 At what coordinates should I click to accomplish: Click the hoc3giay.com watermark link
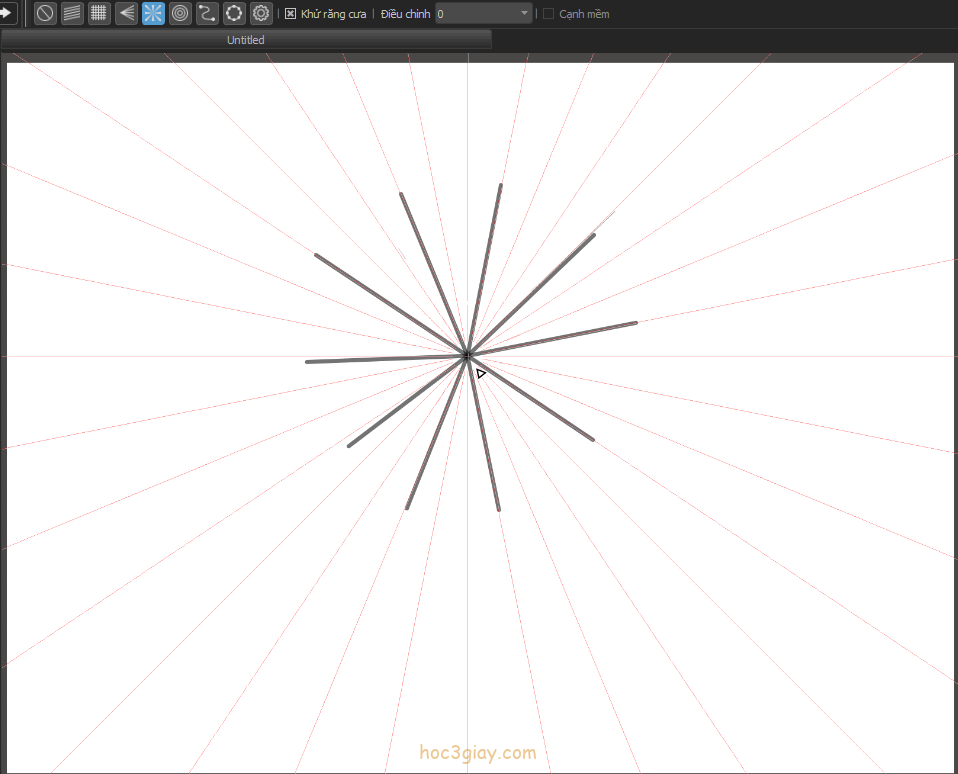pos(478,753)
